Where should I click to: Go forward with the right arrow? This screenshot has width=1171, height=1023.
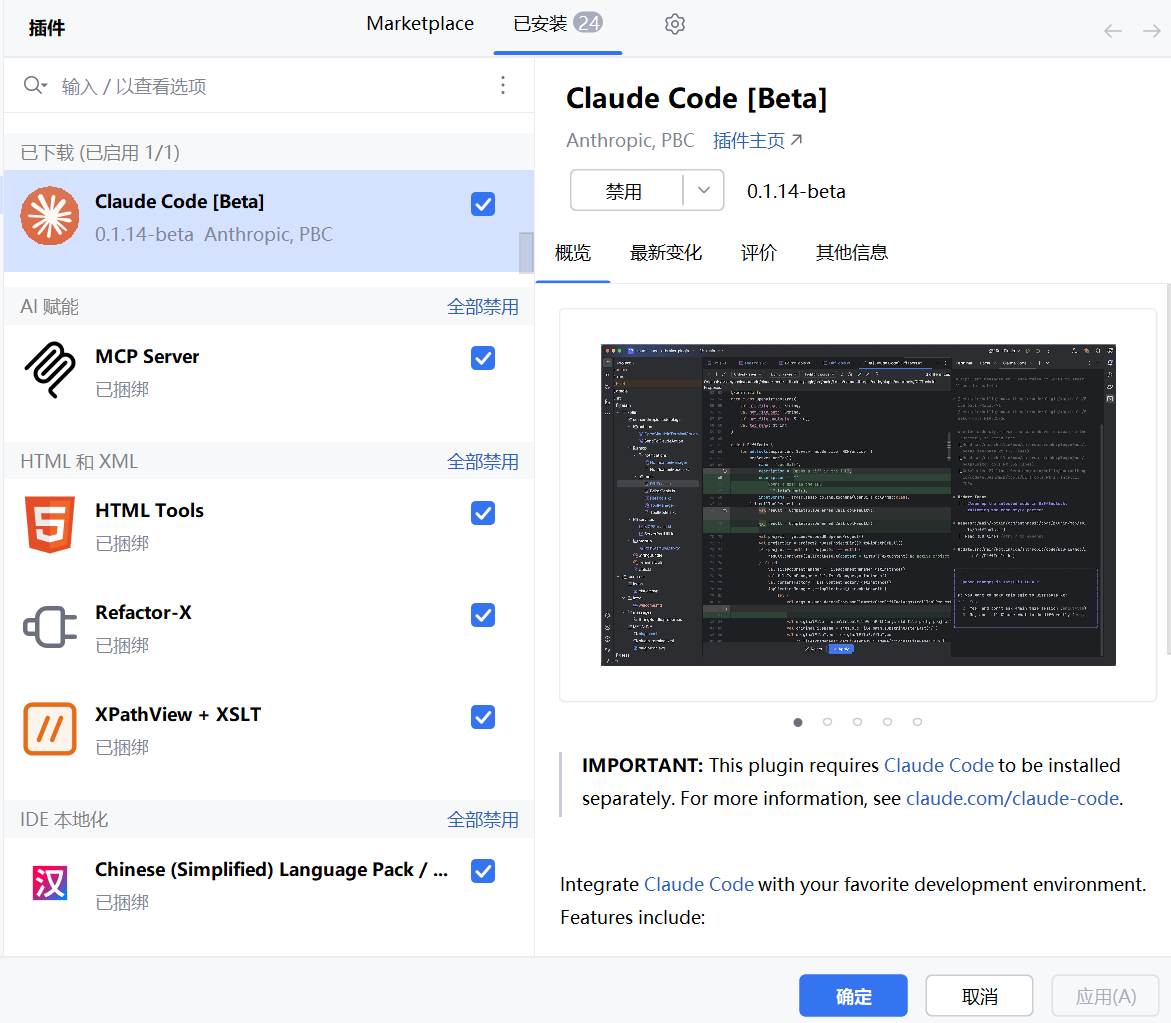tap(1152, 31)
